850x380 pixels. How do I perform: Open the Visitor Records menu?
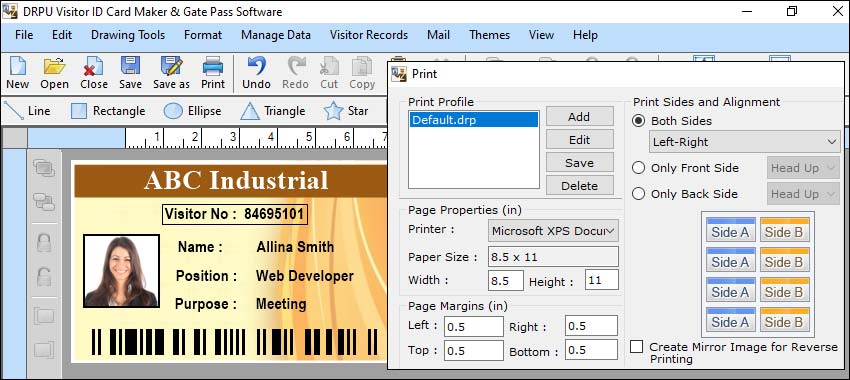(369, 35)
